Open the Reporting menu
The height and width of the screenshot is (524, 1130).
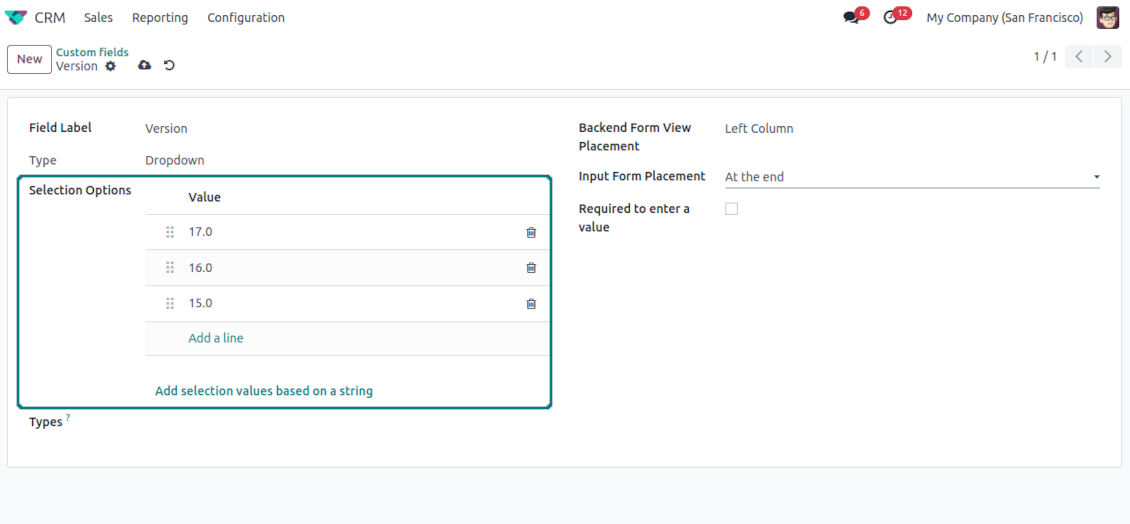[160, 18]
